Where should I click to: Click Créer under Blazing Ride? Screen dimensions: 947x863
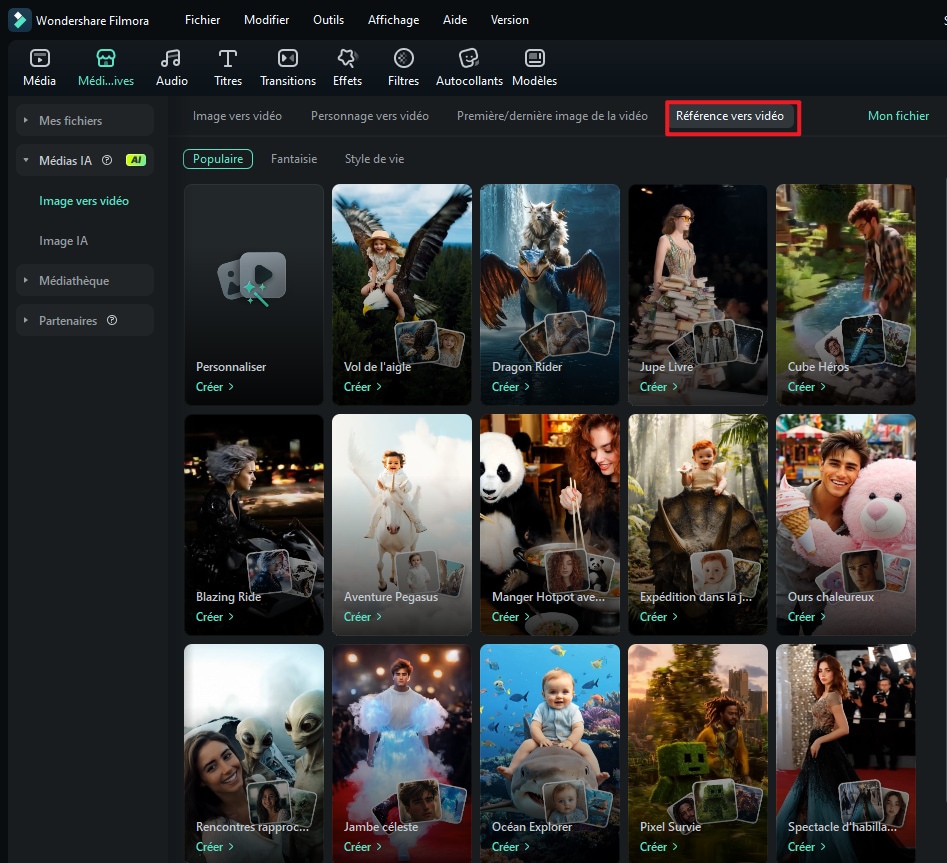click(x=214, y=617)
